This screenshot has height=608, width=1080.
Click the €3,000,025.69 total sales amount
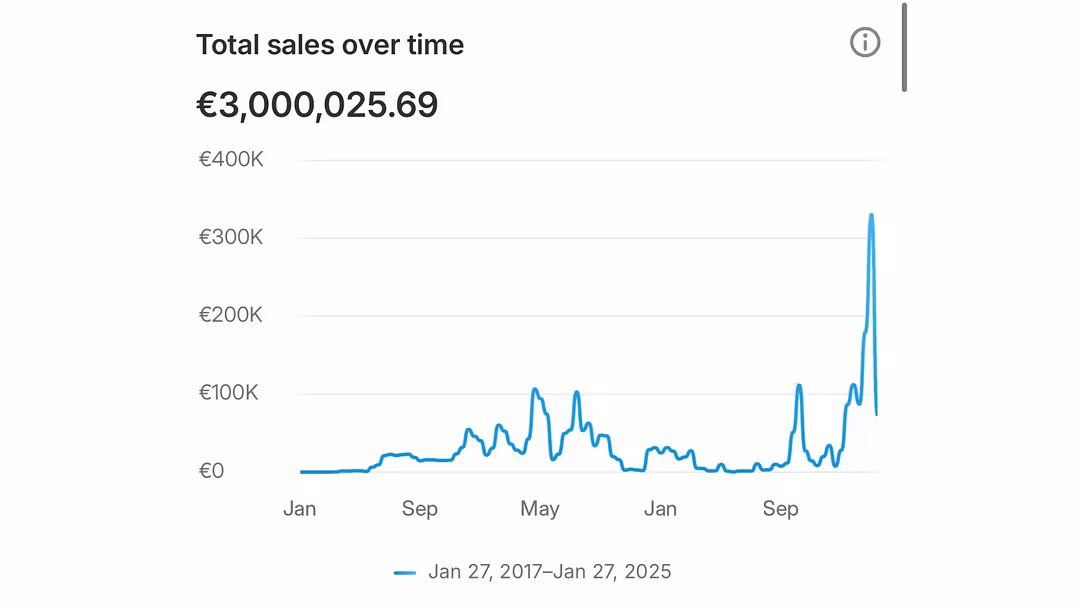pyautogui.click(x=317, y=105)
